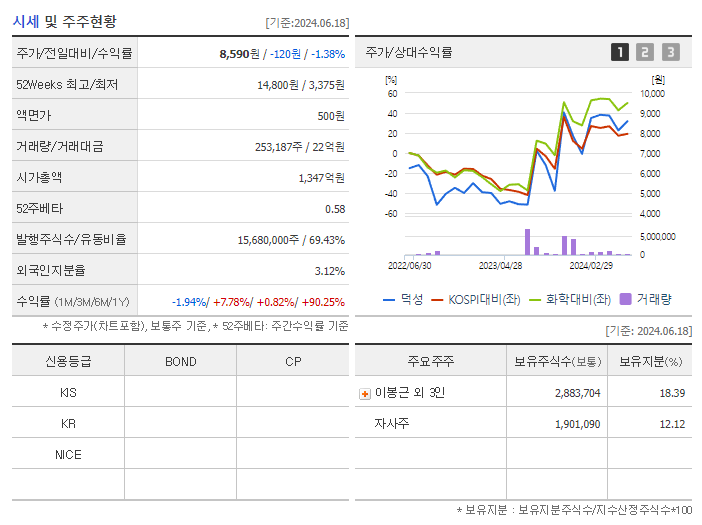The image size is (702, 525).
Task: Select the 시세 및 주주현황 heading
Action: pos(64,21)
